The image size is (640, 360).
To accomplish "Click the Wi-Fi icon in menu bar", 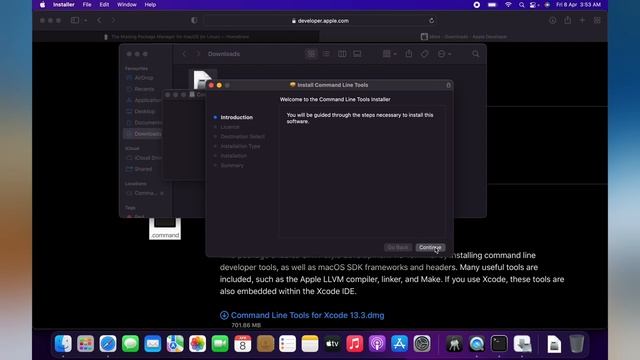I will pos(508,5).
